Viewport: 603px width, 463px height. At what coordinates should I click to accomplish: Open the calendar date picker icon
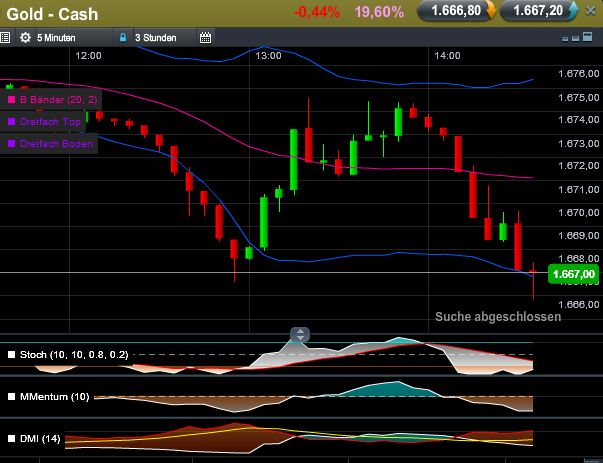pyautogui.click(x=205, y=38)
